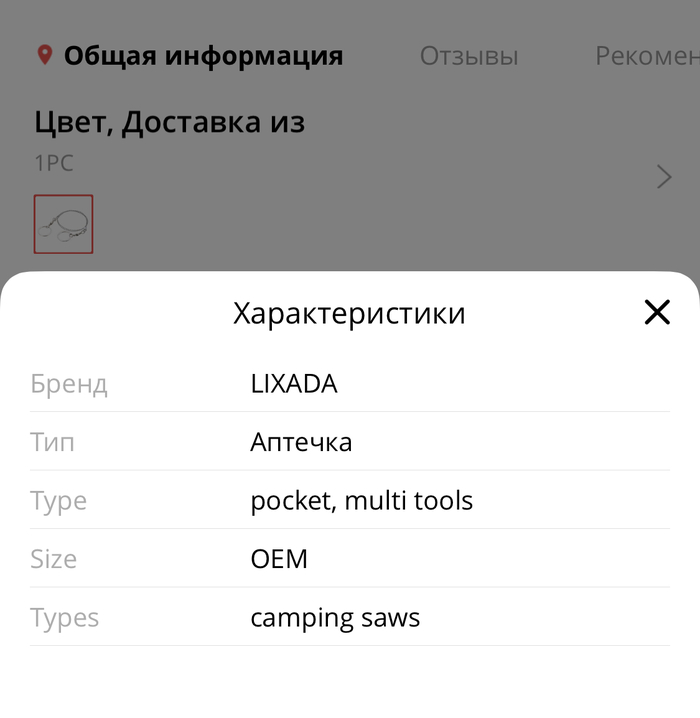Tap the Size row label
Screen dimensions: 700x718
click(53, 558)
